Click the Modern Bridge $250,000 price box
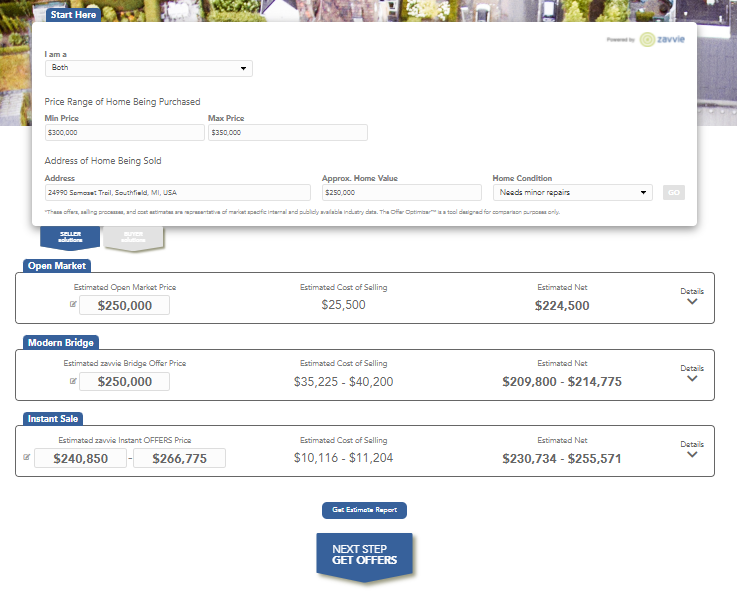This screenshot has height=592, width=737. pyautogui.click(x=125, y=382)
